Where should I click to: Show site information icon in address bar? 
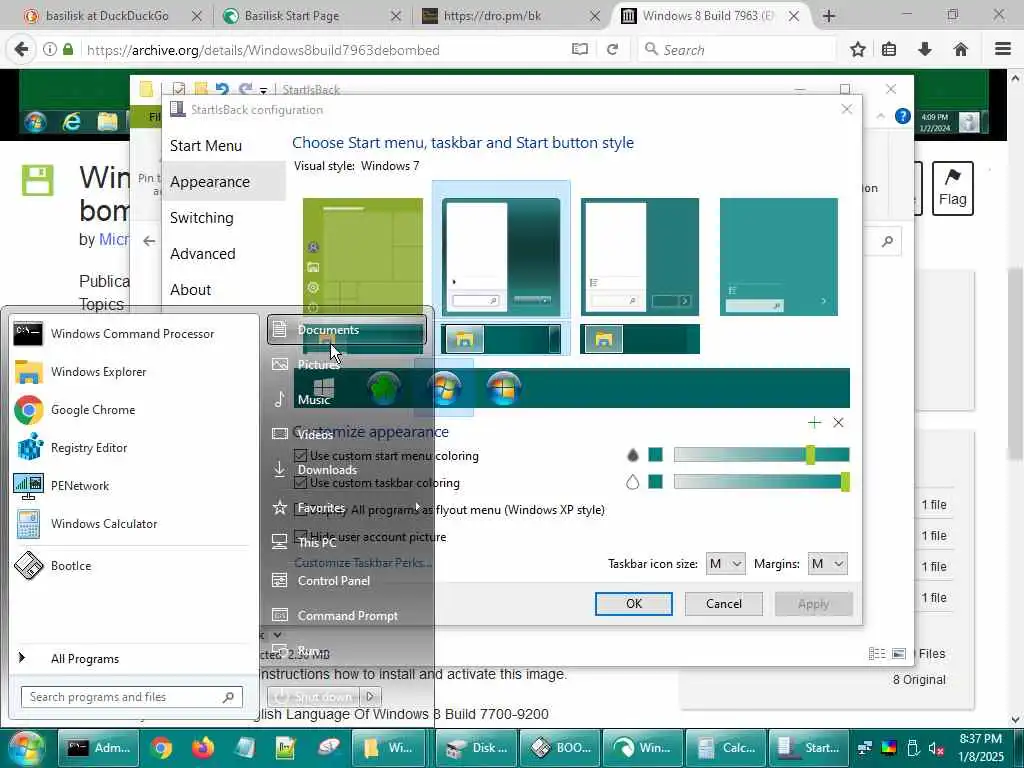(x=50, y=49)
